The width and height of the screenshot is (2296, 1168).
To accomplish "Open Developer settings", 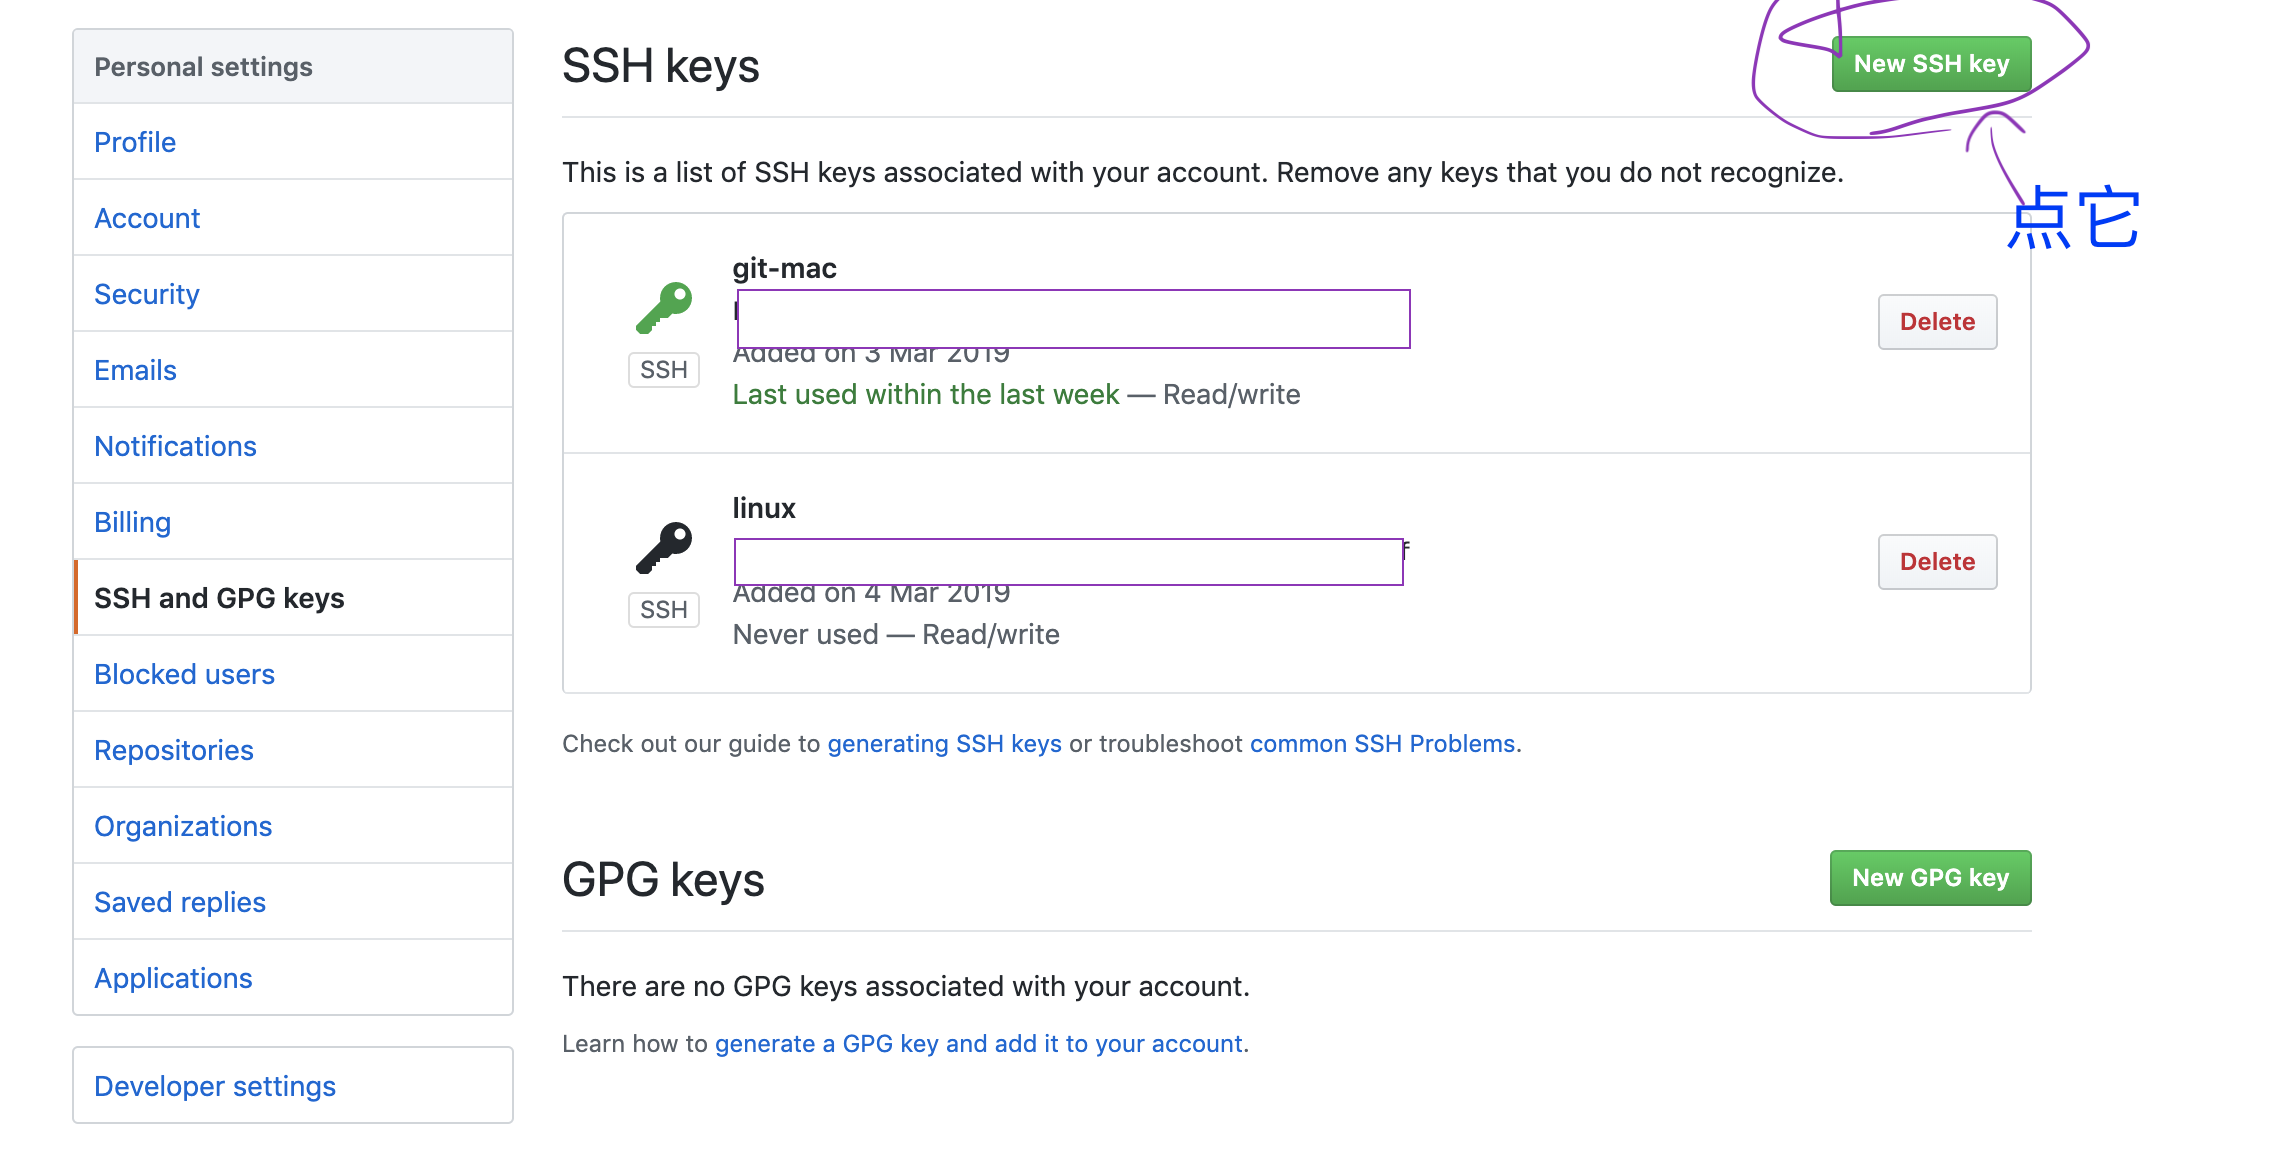I will coord(215,1086).
